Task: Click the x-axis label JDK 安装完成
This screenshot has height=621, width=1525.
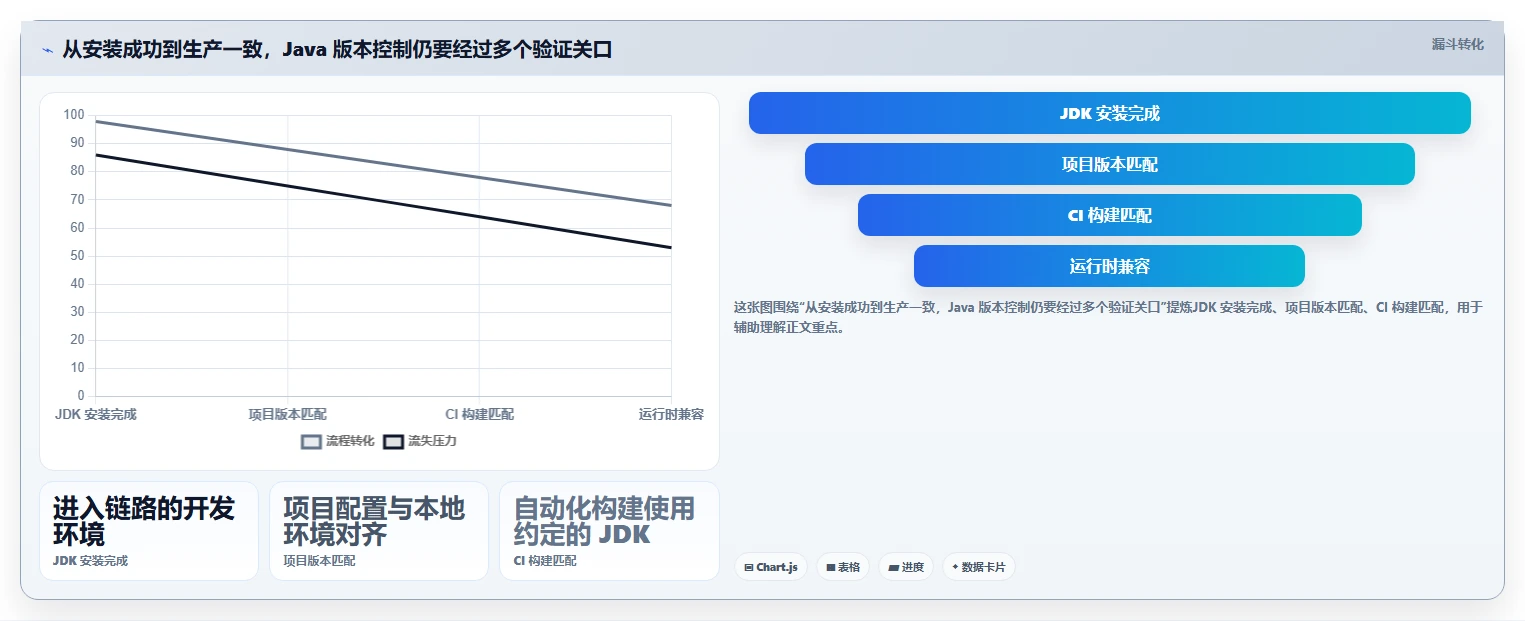Action: (96, 414)
